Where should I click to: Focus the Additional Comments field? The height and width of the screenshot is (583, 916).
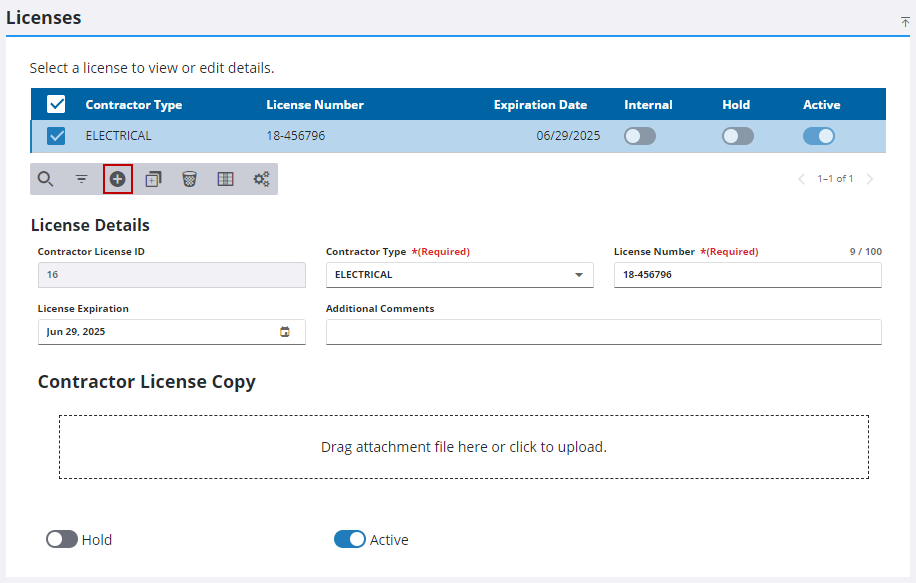603,332
